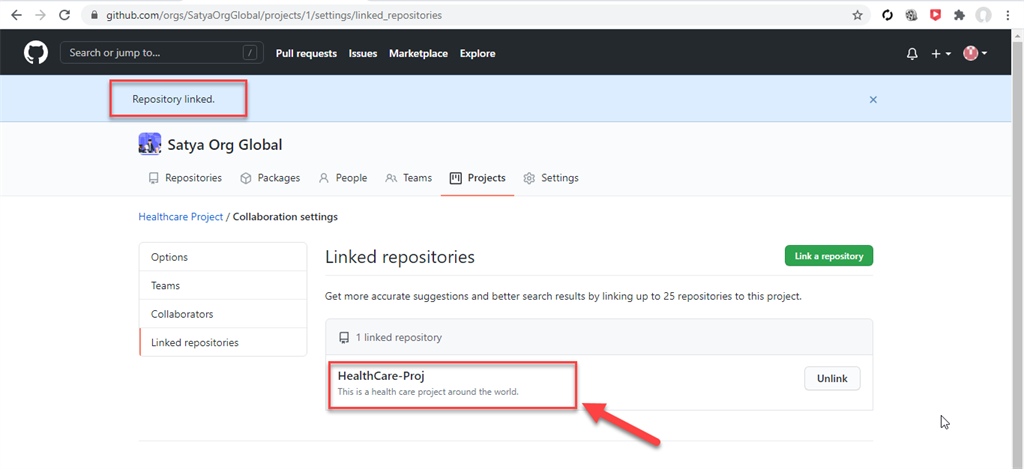Click the 'Link a repository' button
Image resolution: width=1024 pixels, height=469 pixels.
pos(828,256)
